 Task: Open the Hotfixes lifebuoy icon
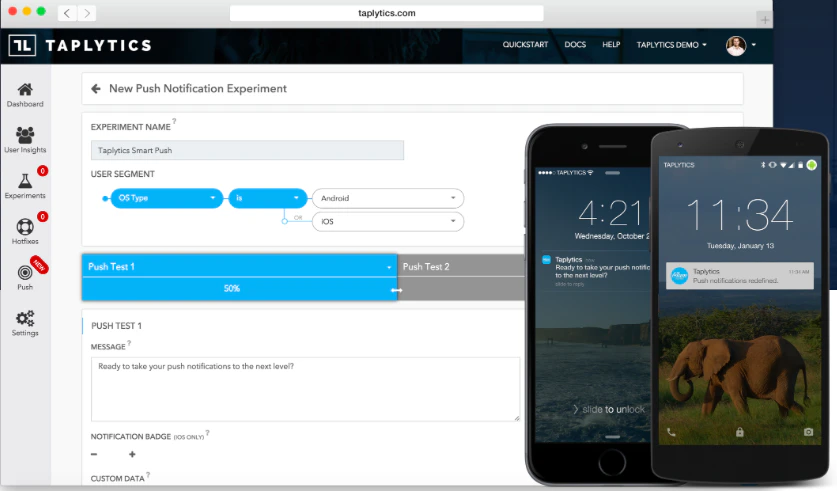click(x=25, y=227)
